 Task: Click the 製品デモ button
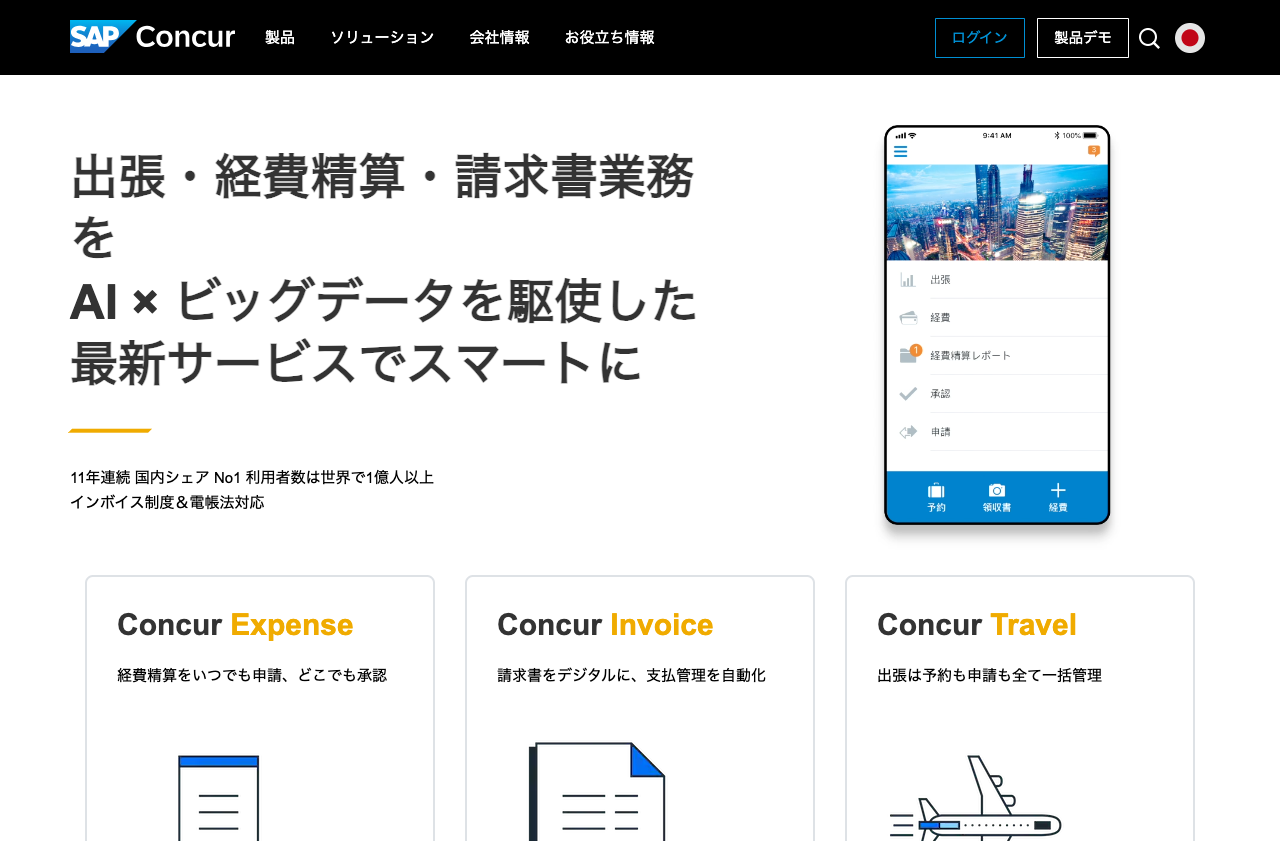coord(1083,37)
